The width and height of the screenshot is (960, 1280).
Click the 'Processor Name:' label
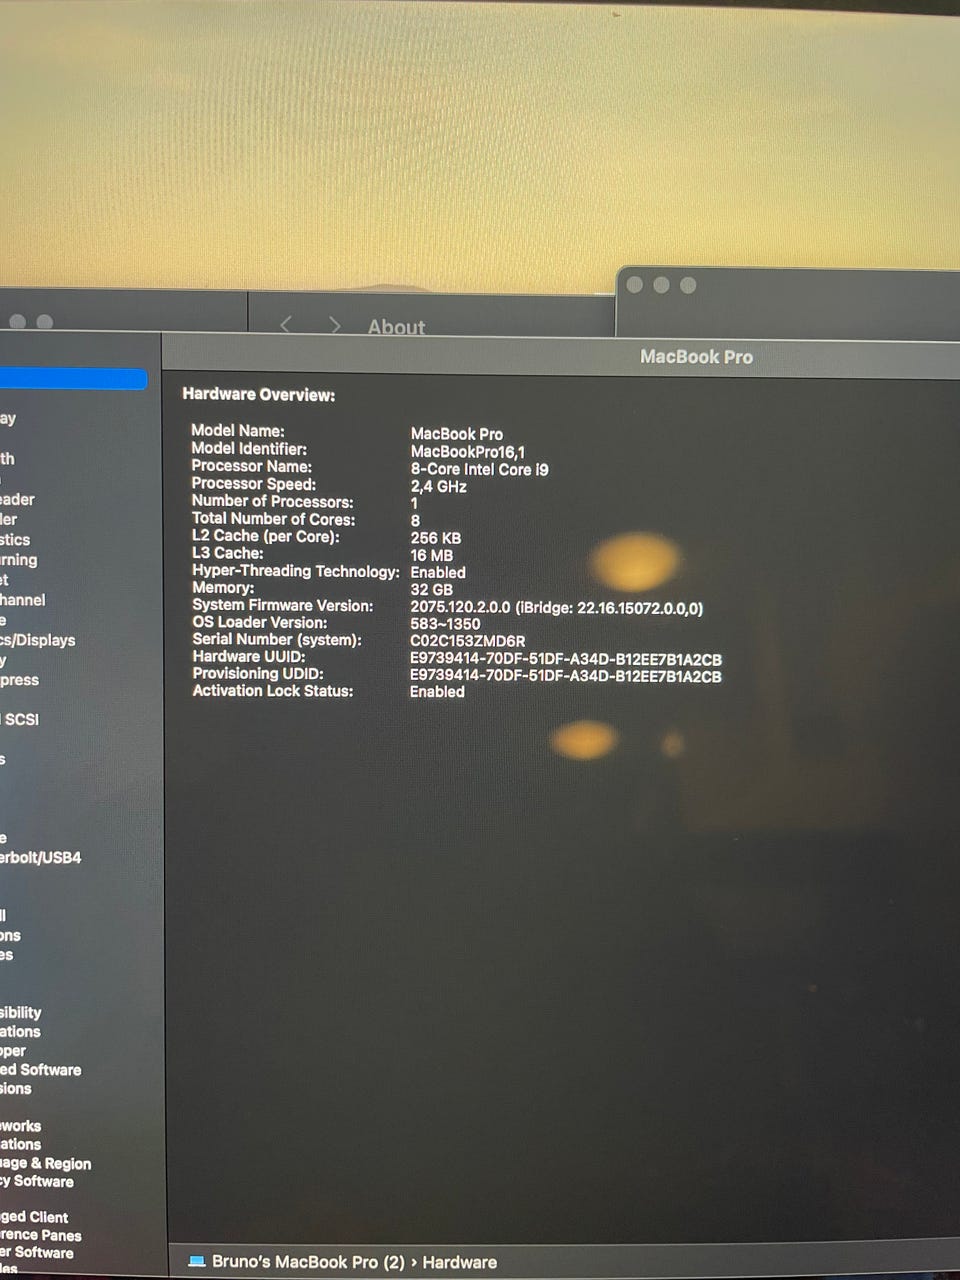(x=252, y=466)
